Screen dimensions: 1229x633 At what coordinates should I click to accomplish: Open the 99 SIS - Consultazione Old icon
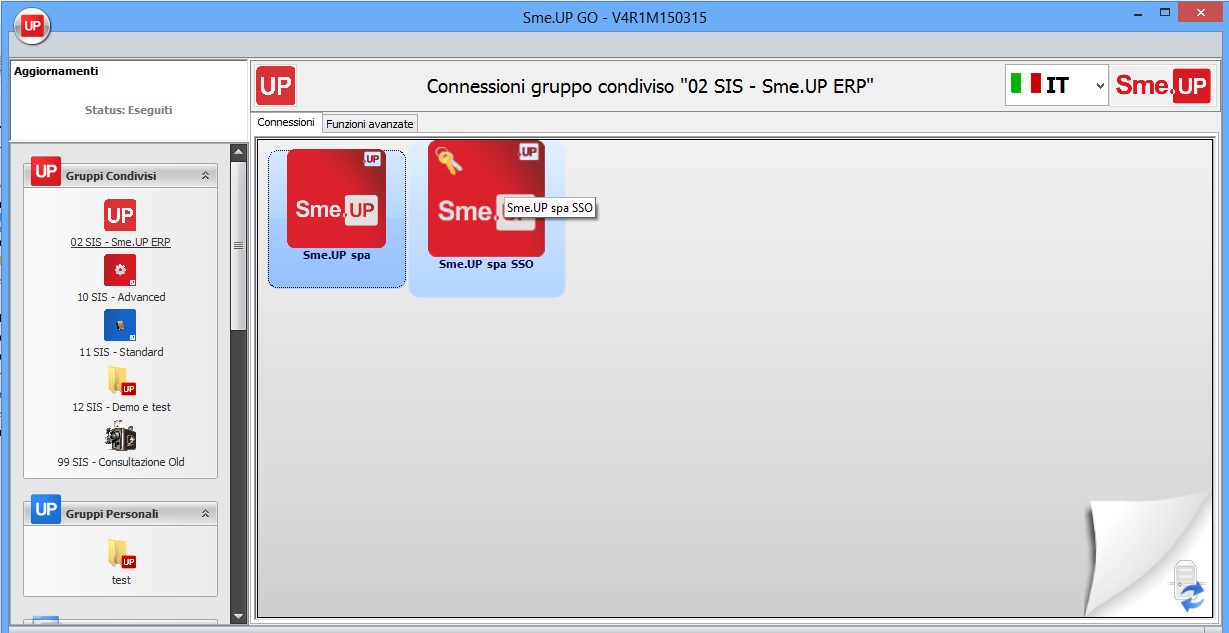[x=120, y=436]
